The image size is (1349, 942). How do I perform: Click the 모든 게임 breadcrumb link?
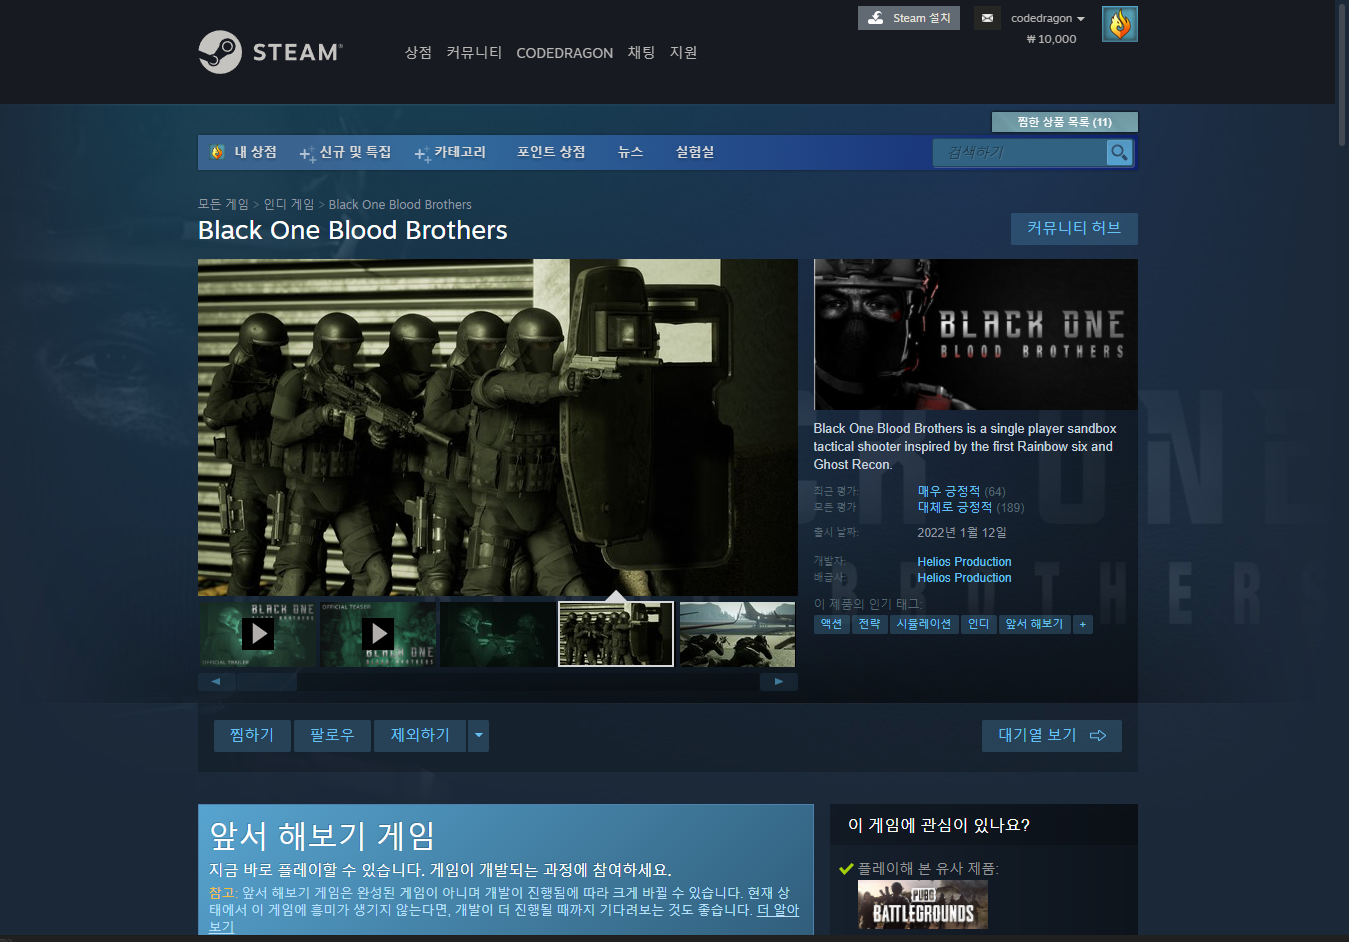point(223,204)
